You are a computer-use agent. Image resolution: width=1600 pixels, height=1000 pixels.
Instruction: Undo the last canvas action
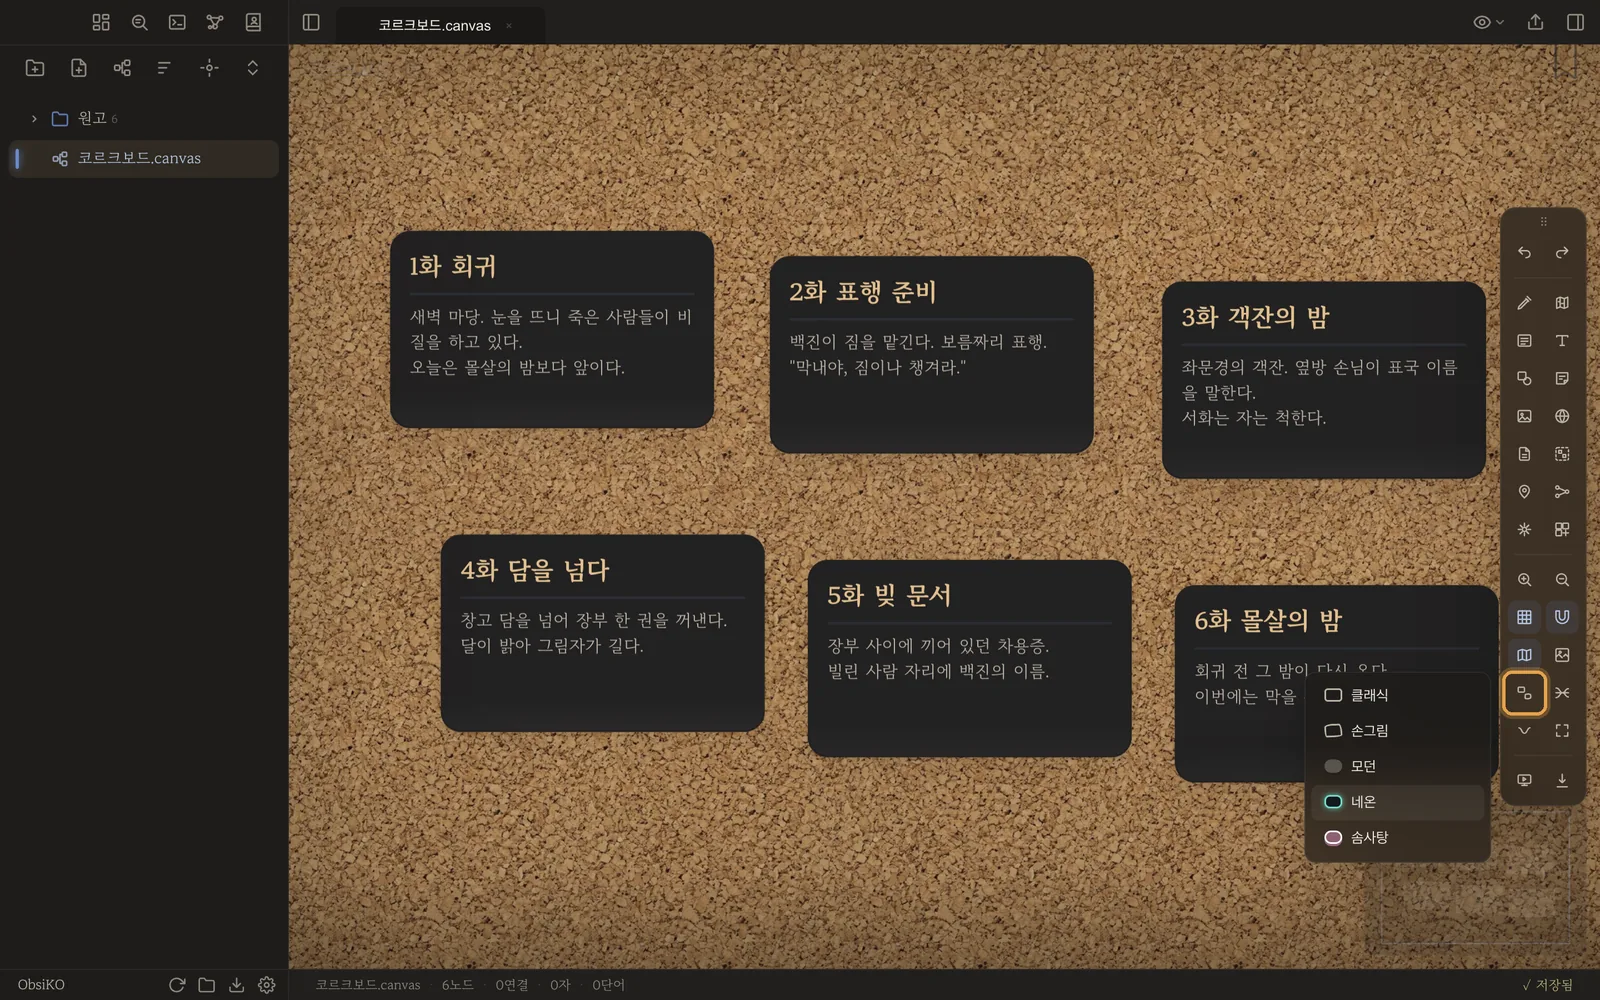(1524, 253)
